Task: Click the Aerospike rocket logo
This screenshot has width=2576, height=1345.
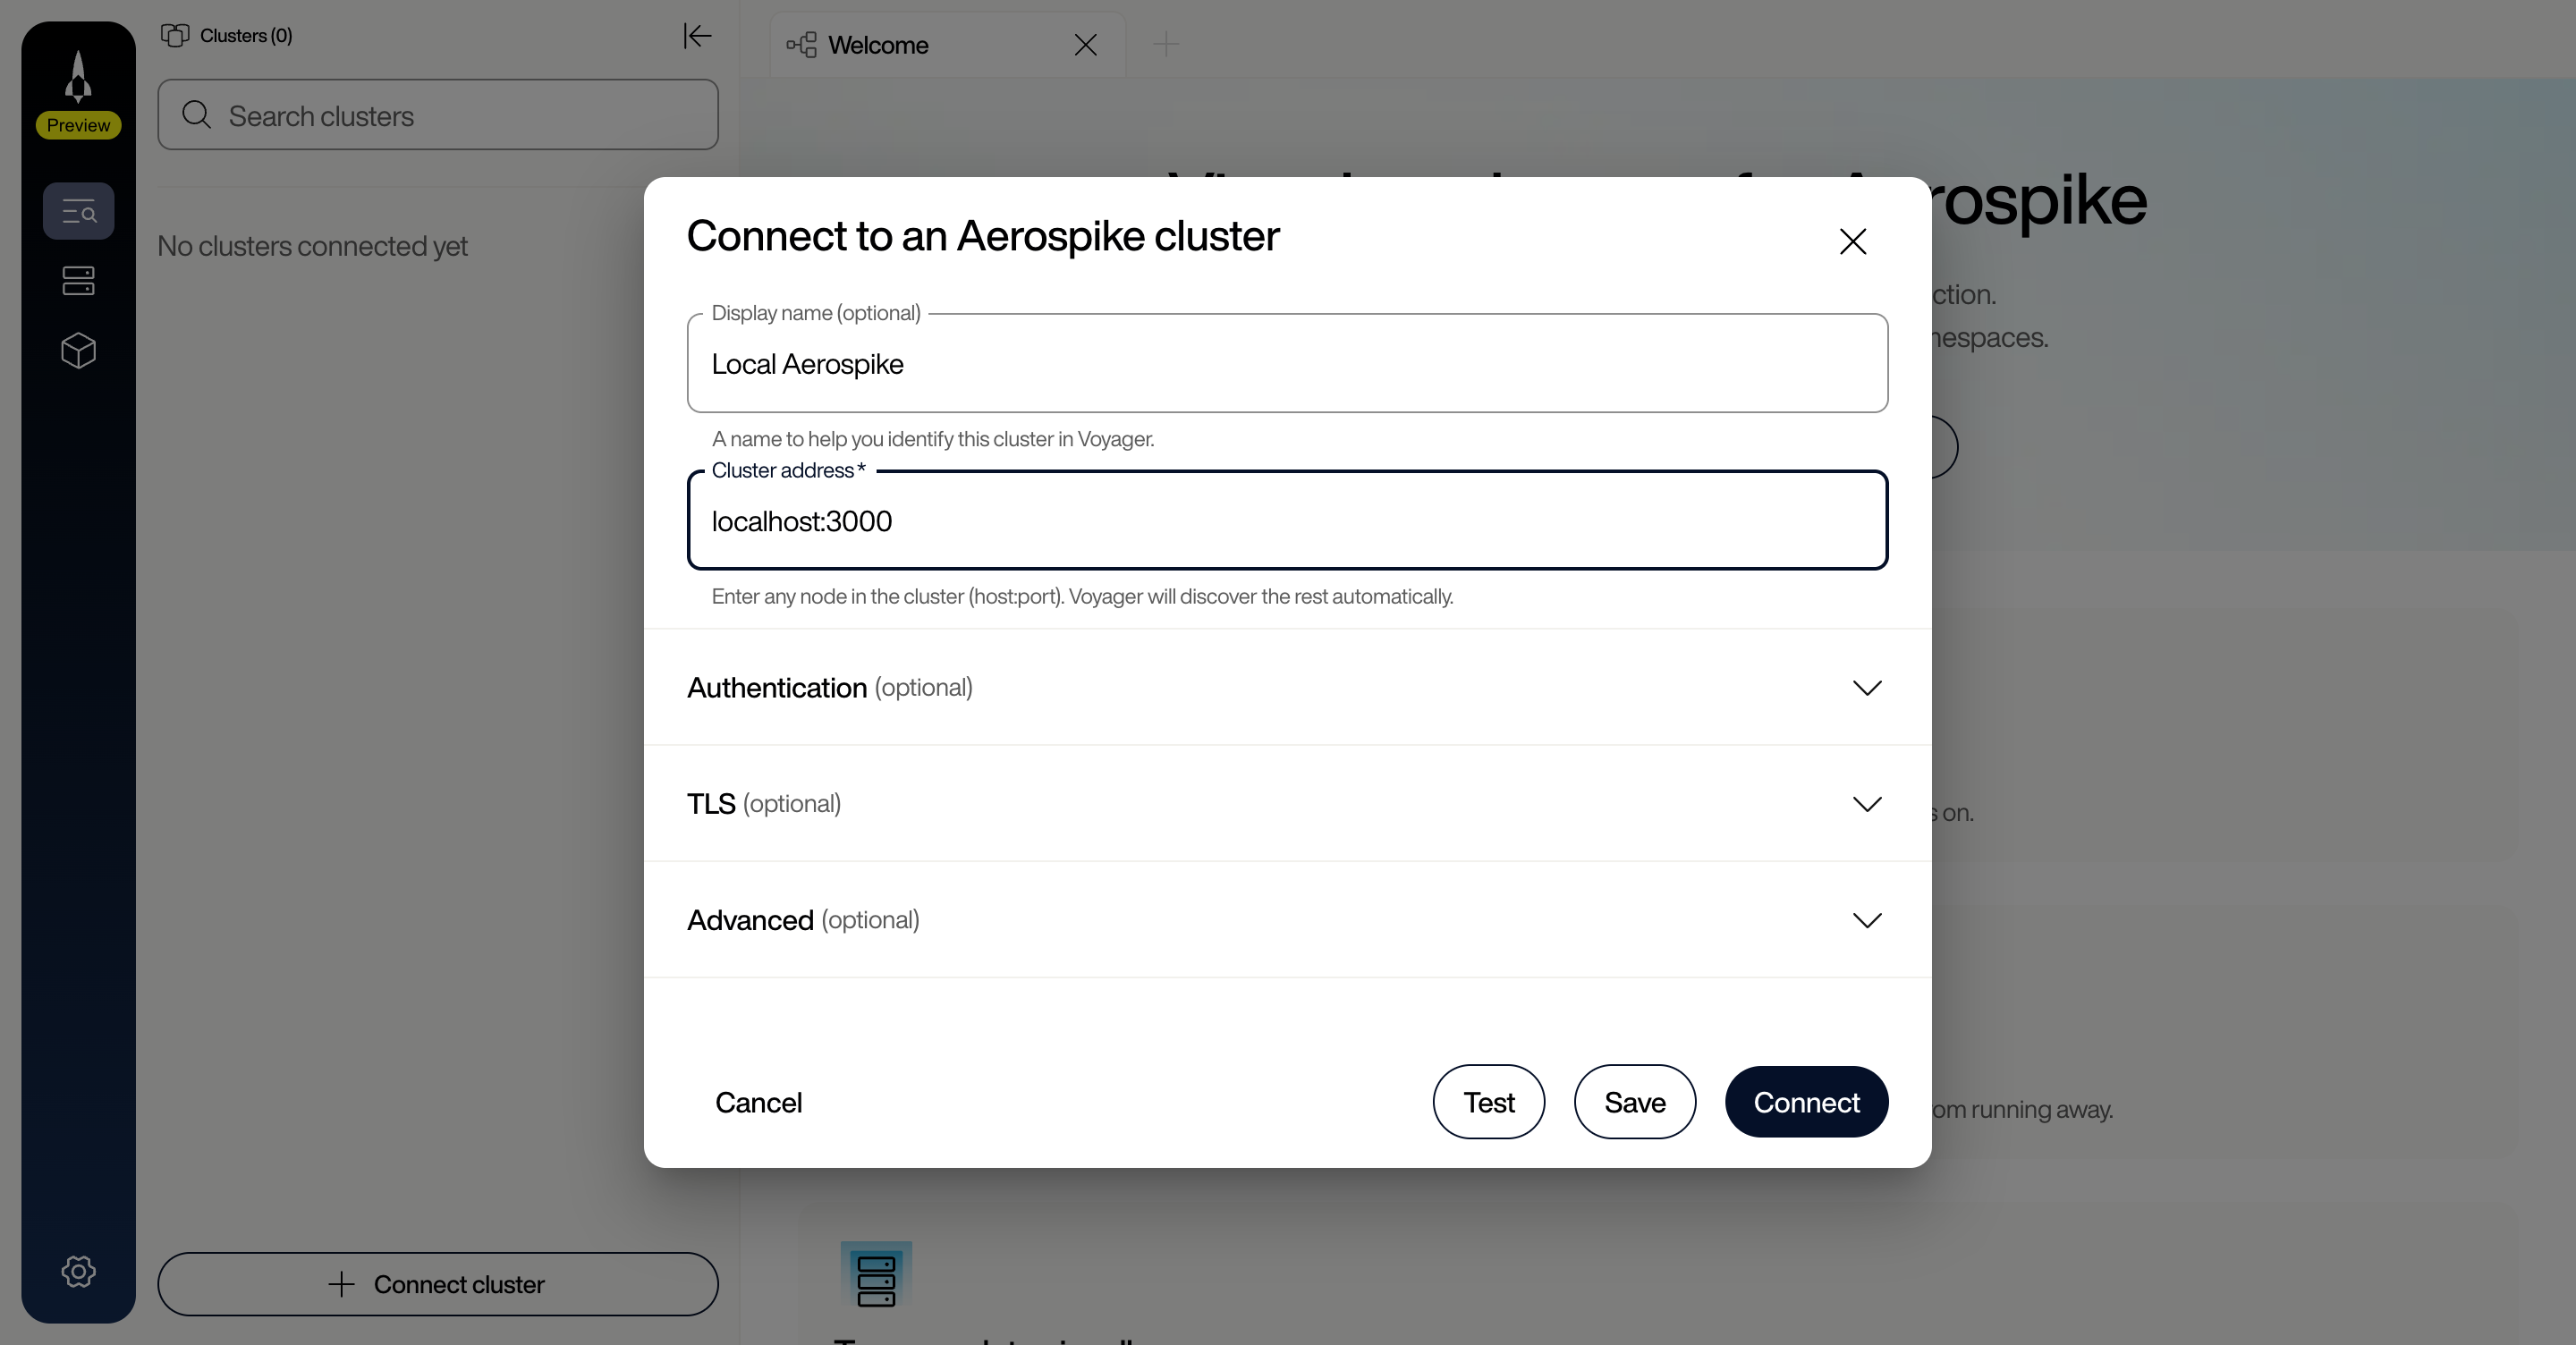Action: 78,75
